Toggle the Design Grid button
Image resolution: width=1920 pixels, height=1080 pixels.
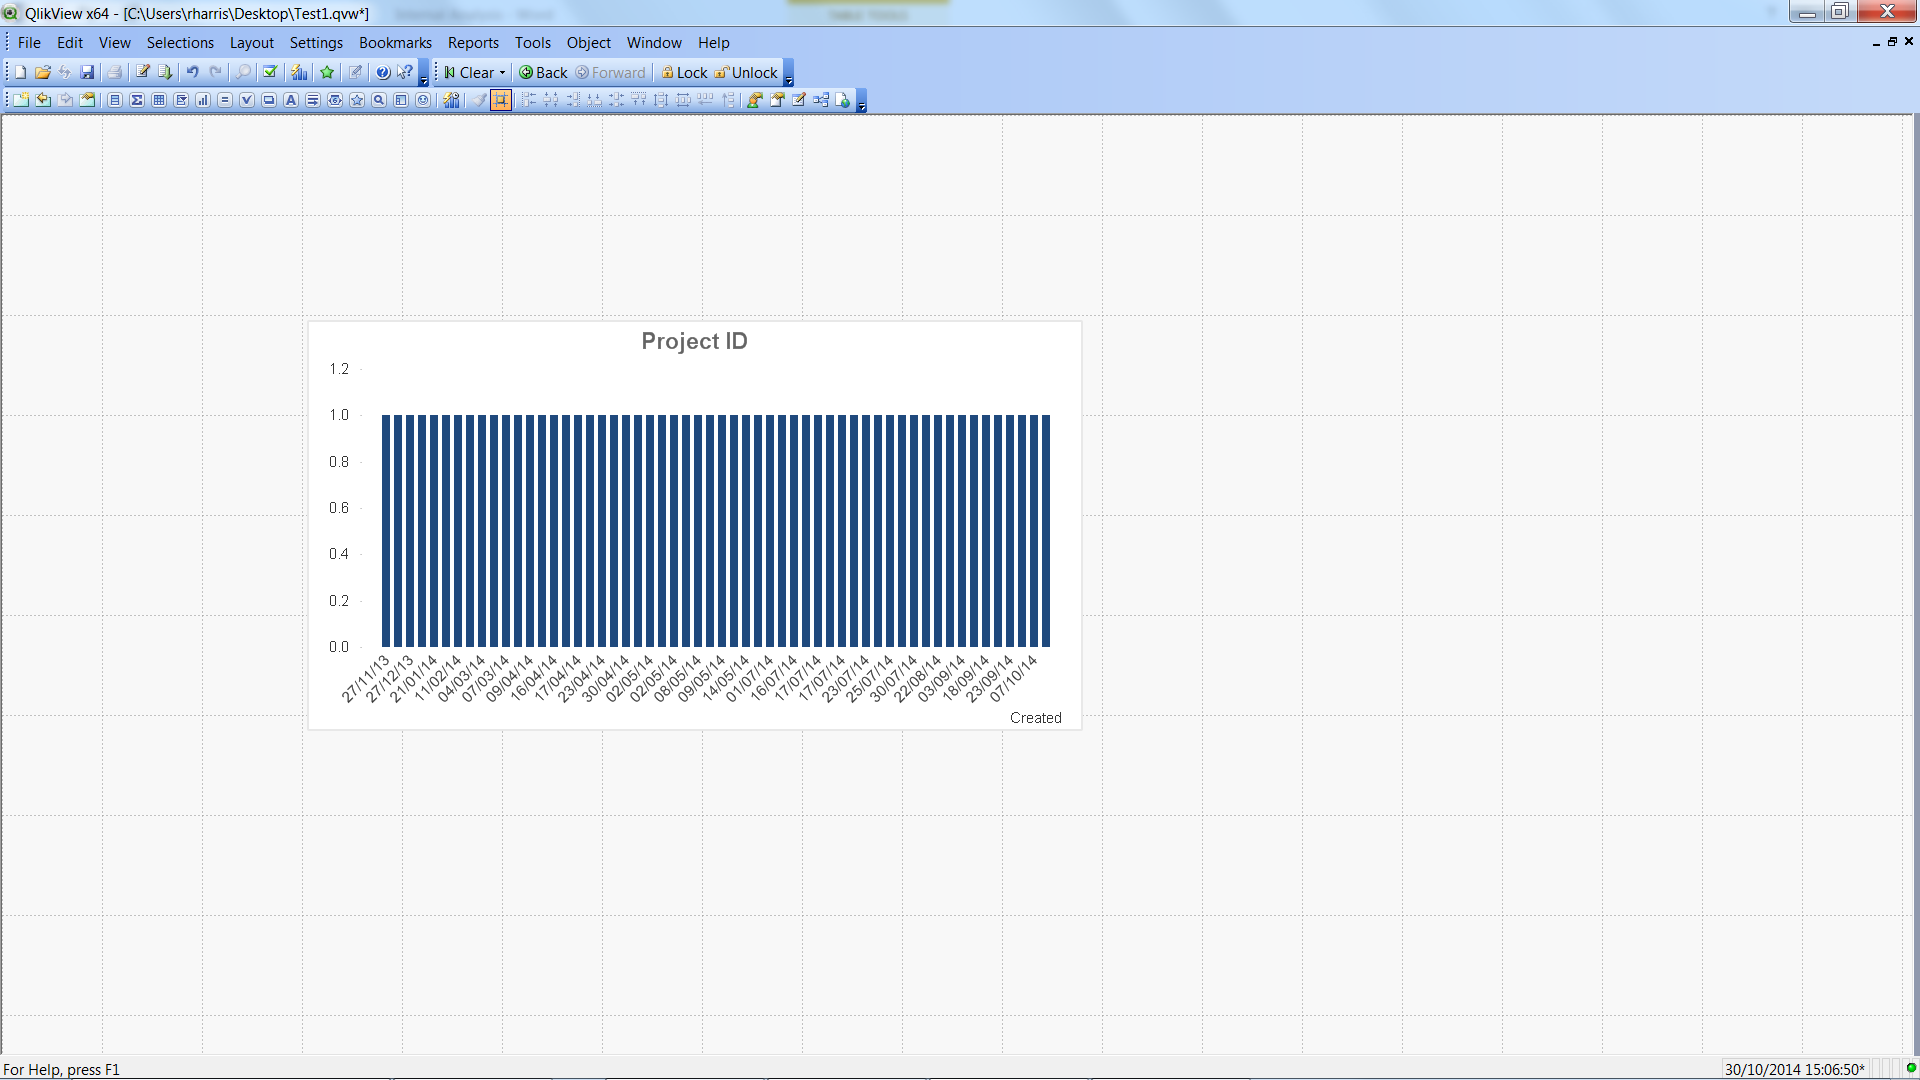point(501,100)
